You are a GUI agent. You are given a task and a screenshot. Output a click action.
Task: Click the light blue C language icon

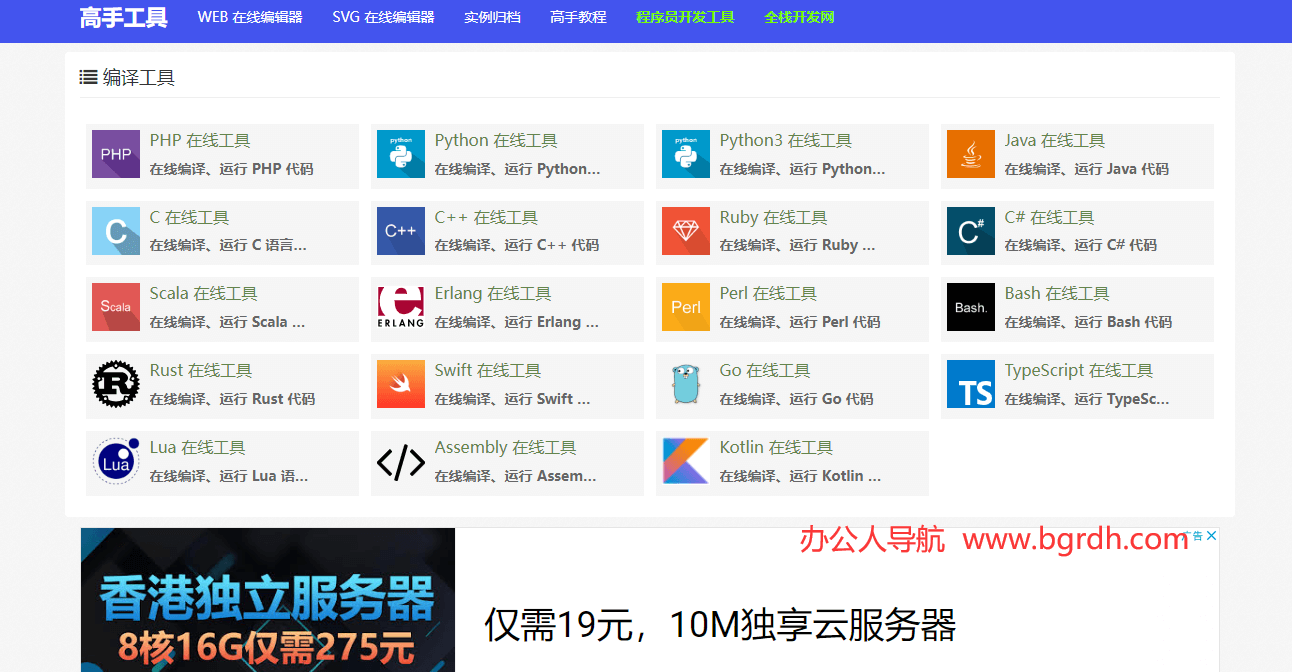[x=116, y=231]
